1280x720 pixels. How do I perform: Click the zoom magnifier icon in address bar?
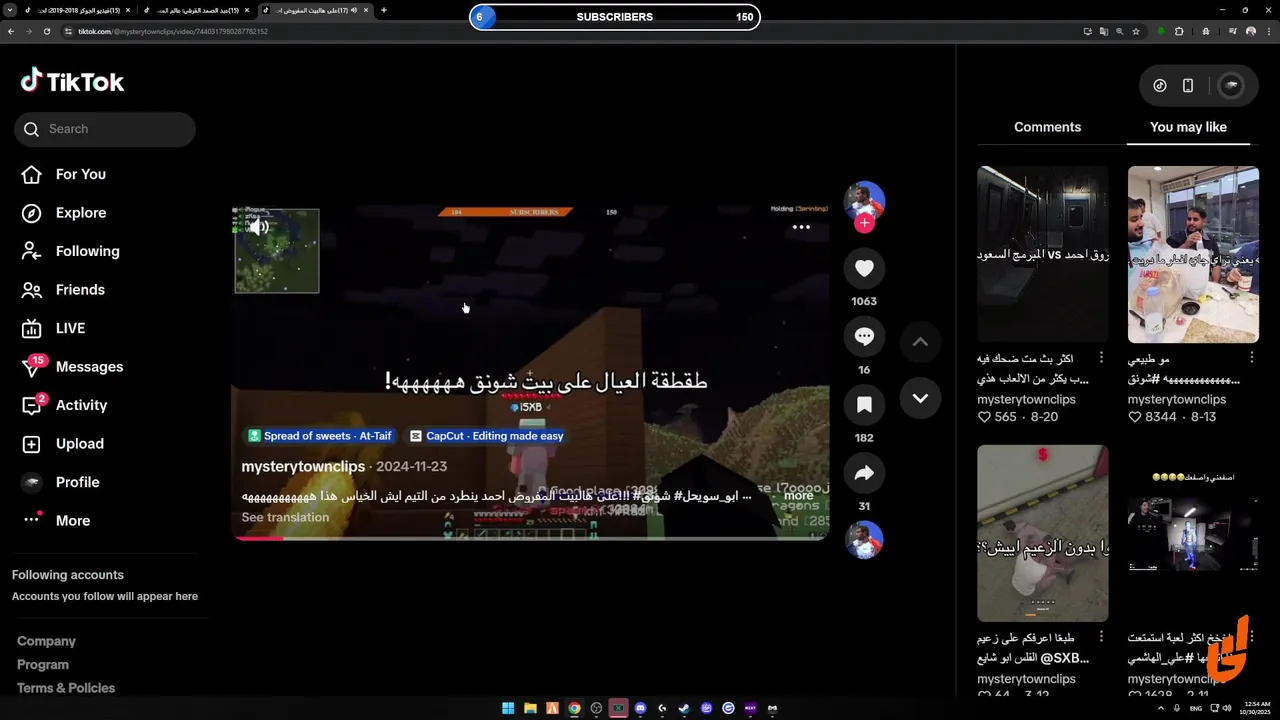coord(1120,31)
